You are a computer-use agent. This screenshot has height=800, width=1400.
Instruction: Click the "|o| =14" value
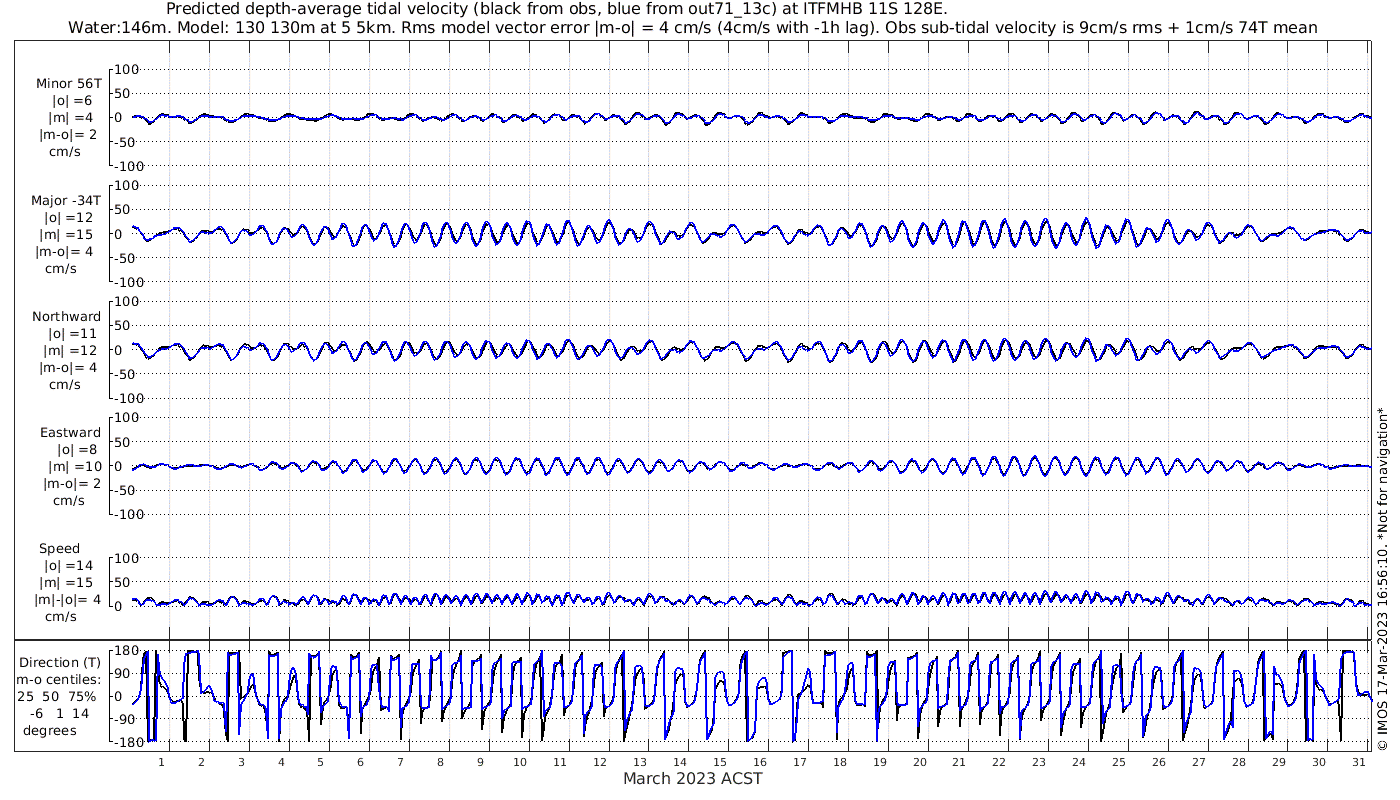pos(69,565)
